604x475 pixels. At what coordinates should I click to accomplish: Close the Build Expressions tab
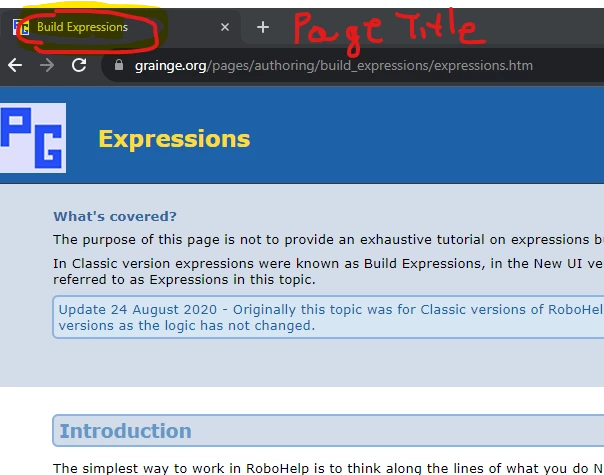[225, 27]
